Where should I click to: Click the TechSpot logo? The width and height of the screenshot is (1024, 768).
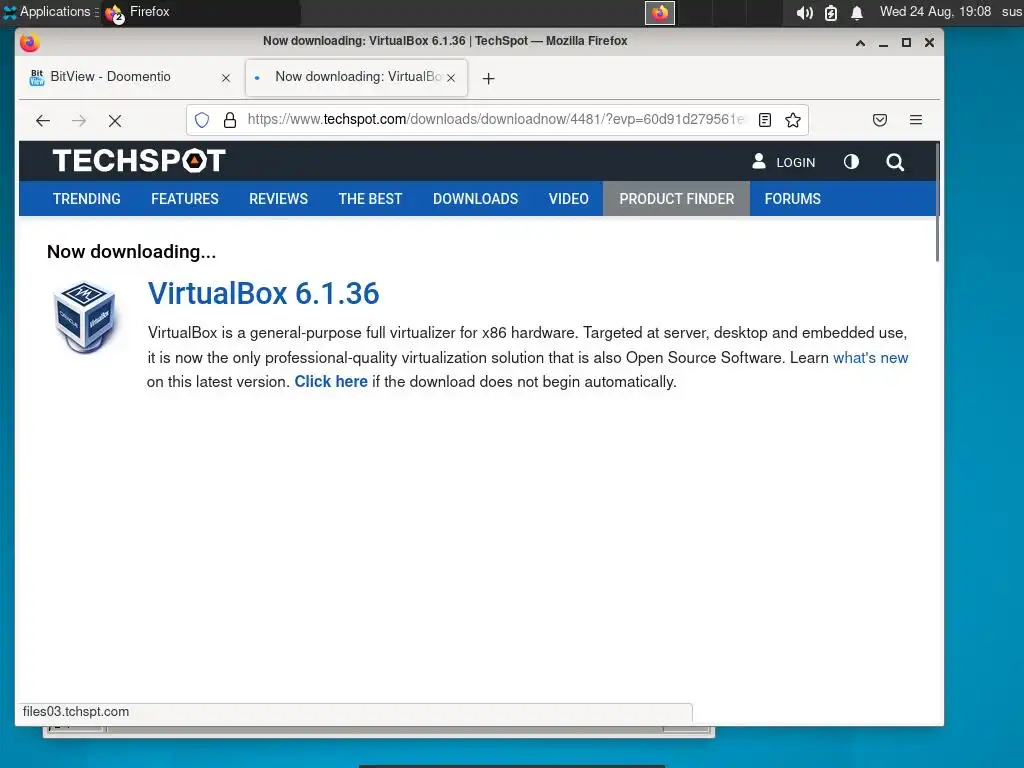139,161
